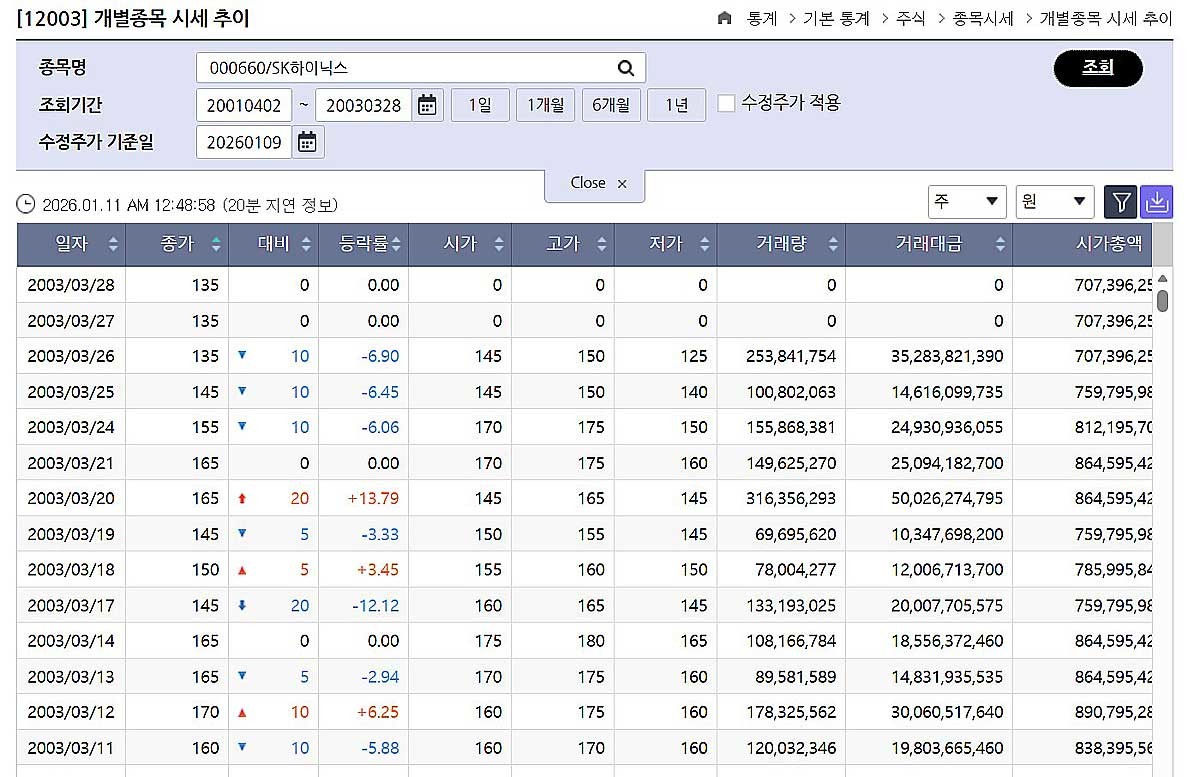Image resolution: width=1200 pixels, height=777 pixels.
Task: Click 통계 breadcrumb link
Action: coord(762,18)
